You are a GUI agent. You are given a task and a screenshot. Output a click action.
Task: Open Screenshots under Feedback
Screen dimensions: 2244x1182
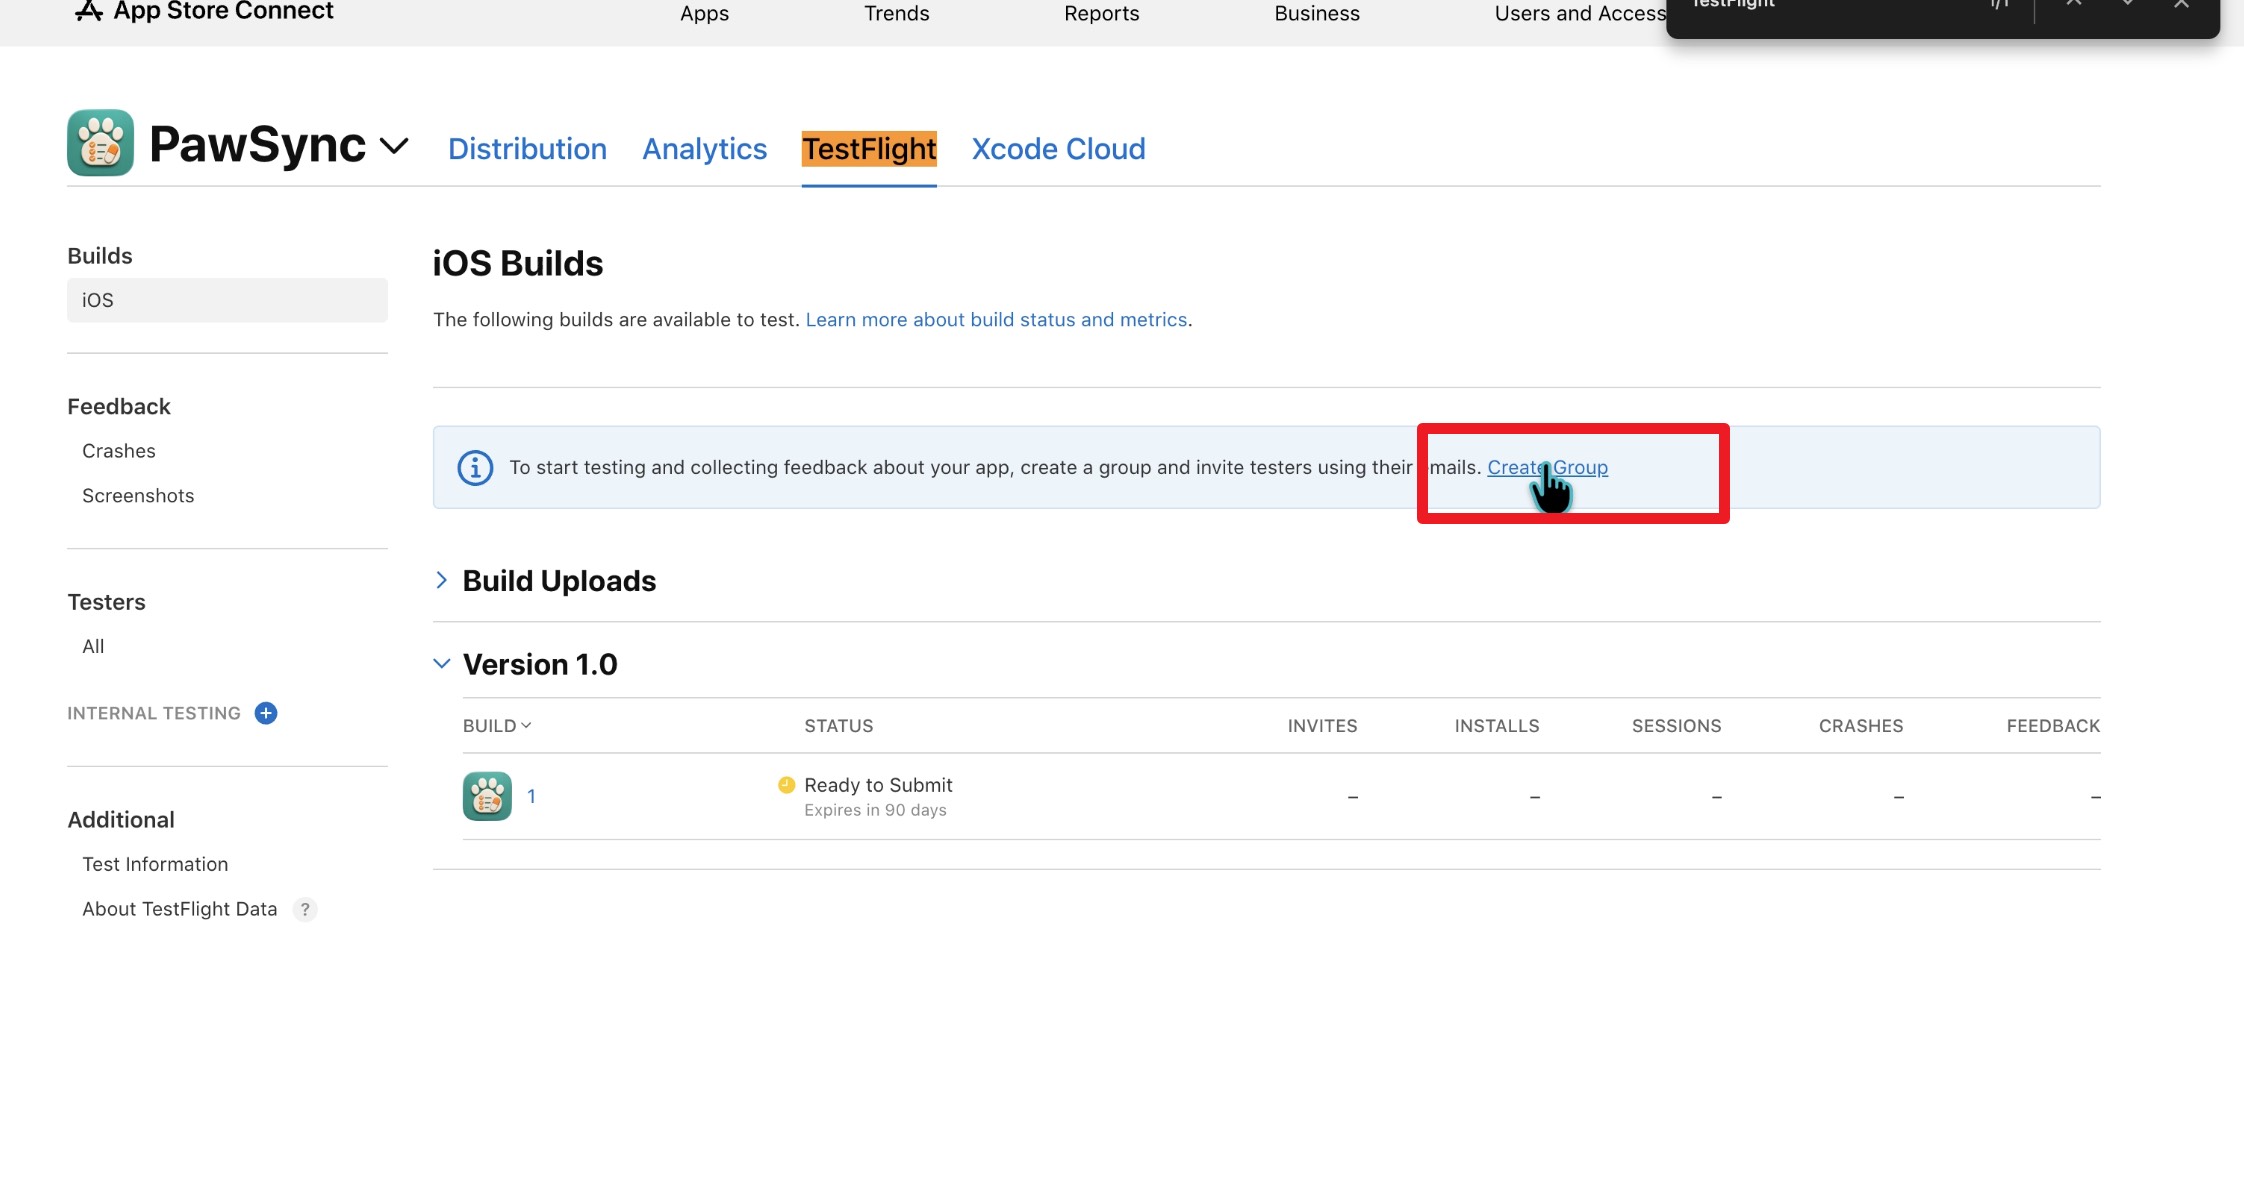pos(138,496)
